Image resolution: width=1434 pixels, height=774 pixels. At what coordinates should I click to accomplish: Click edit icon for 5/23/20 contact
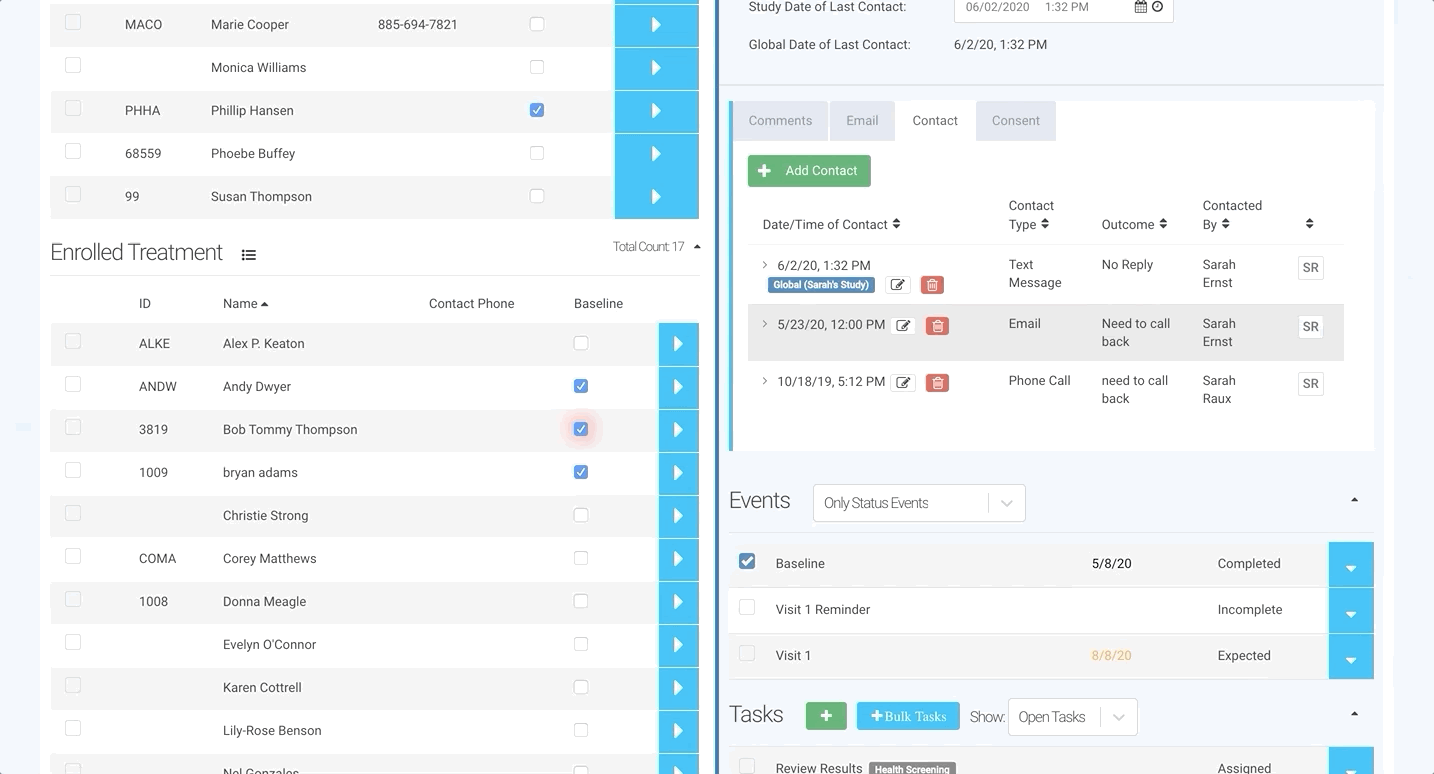[x=903, y=326]
